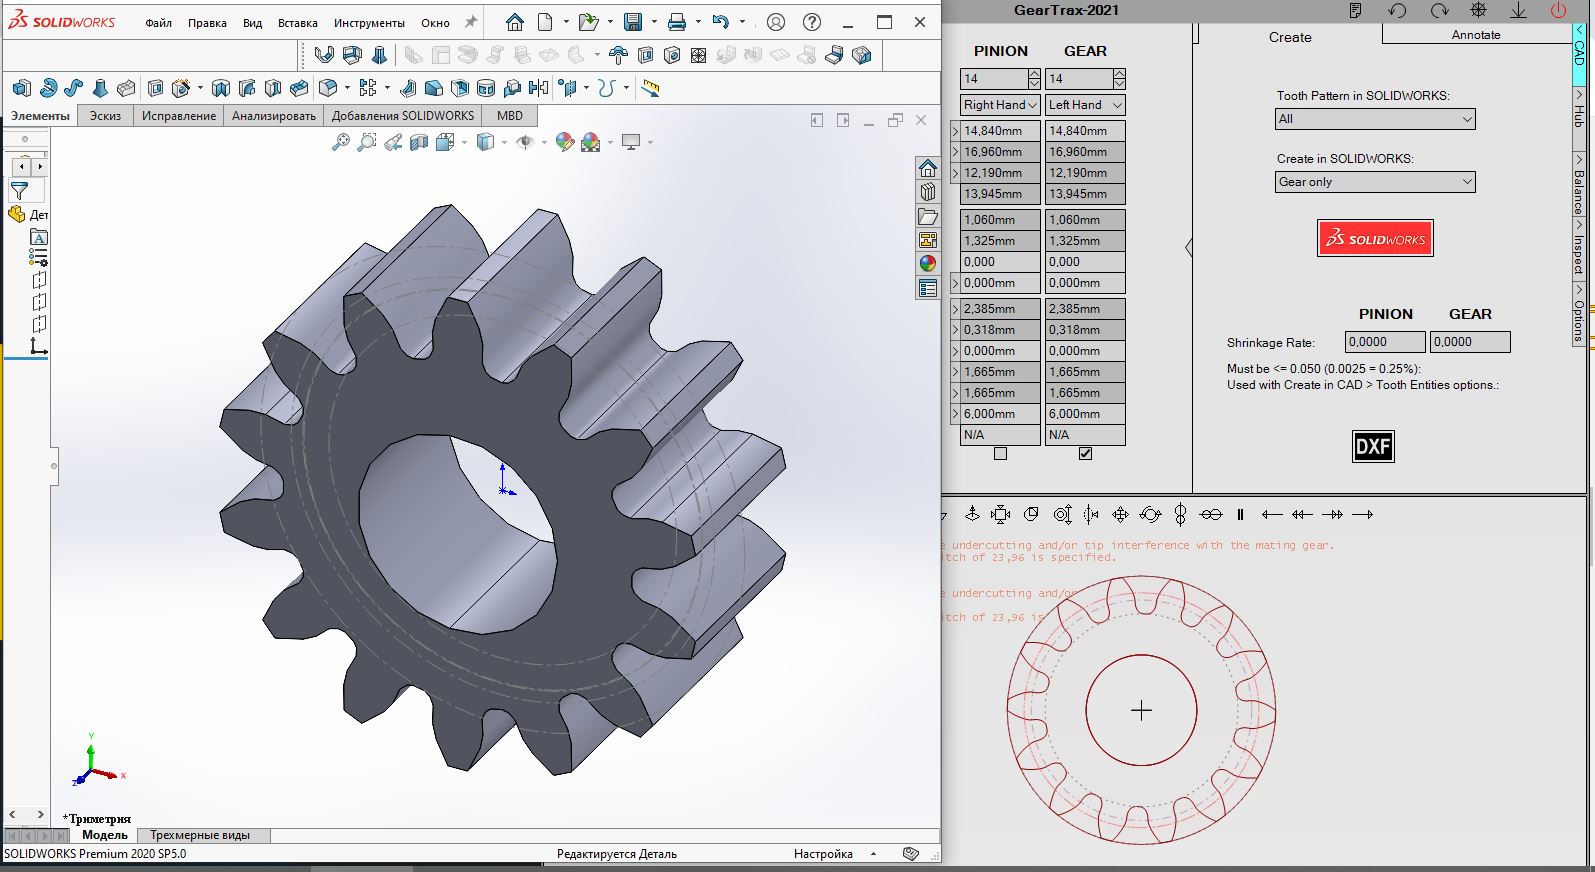Increase pinion teeth count with up stepper

click(x=1034, y=73)
